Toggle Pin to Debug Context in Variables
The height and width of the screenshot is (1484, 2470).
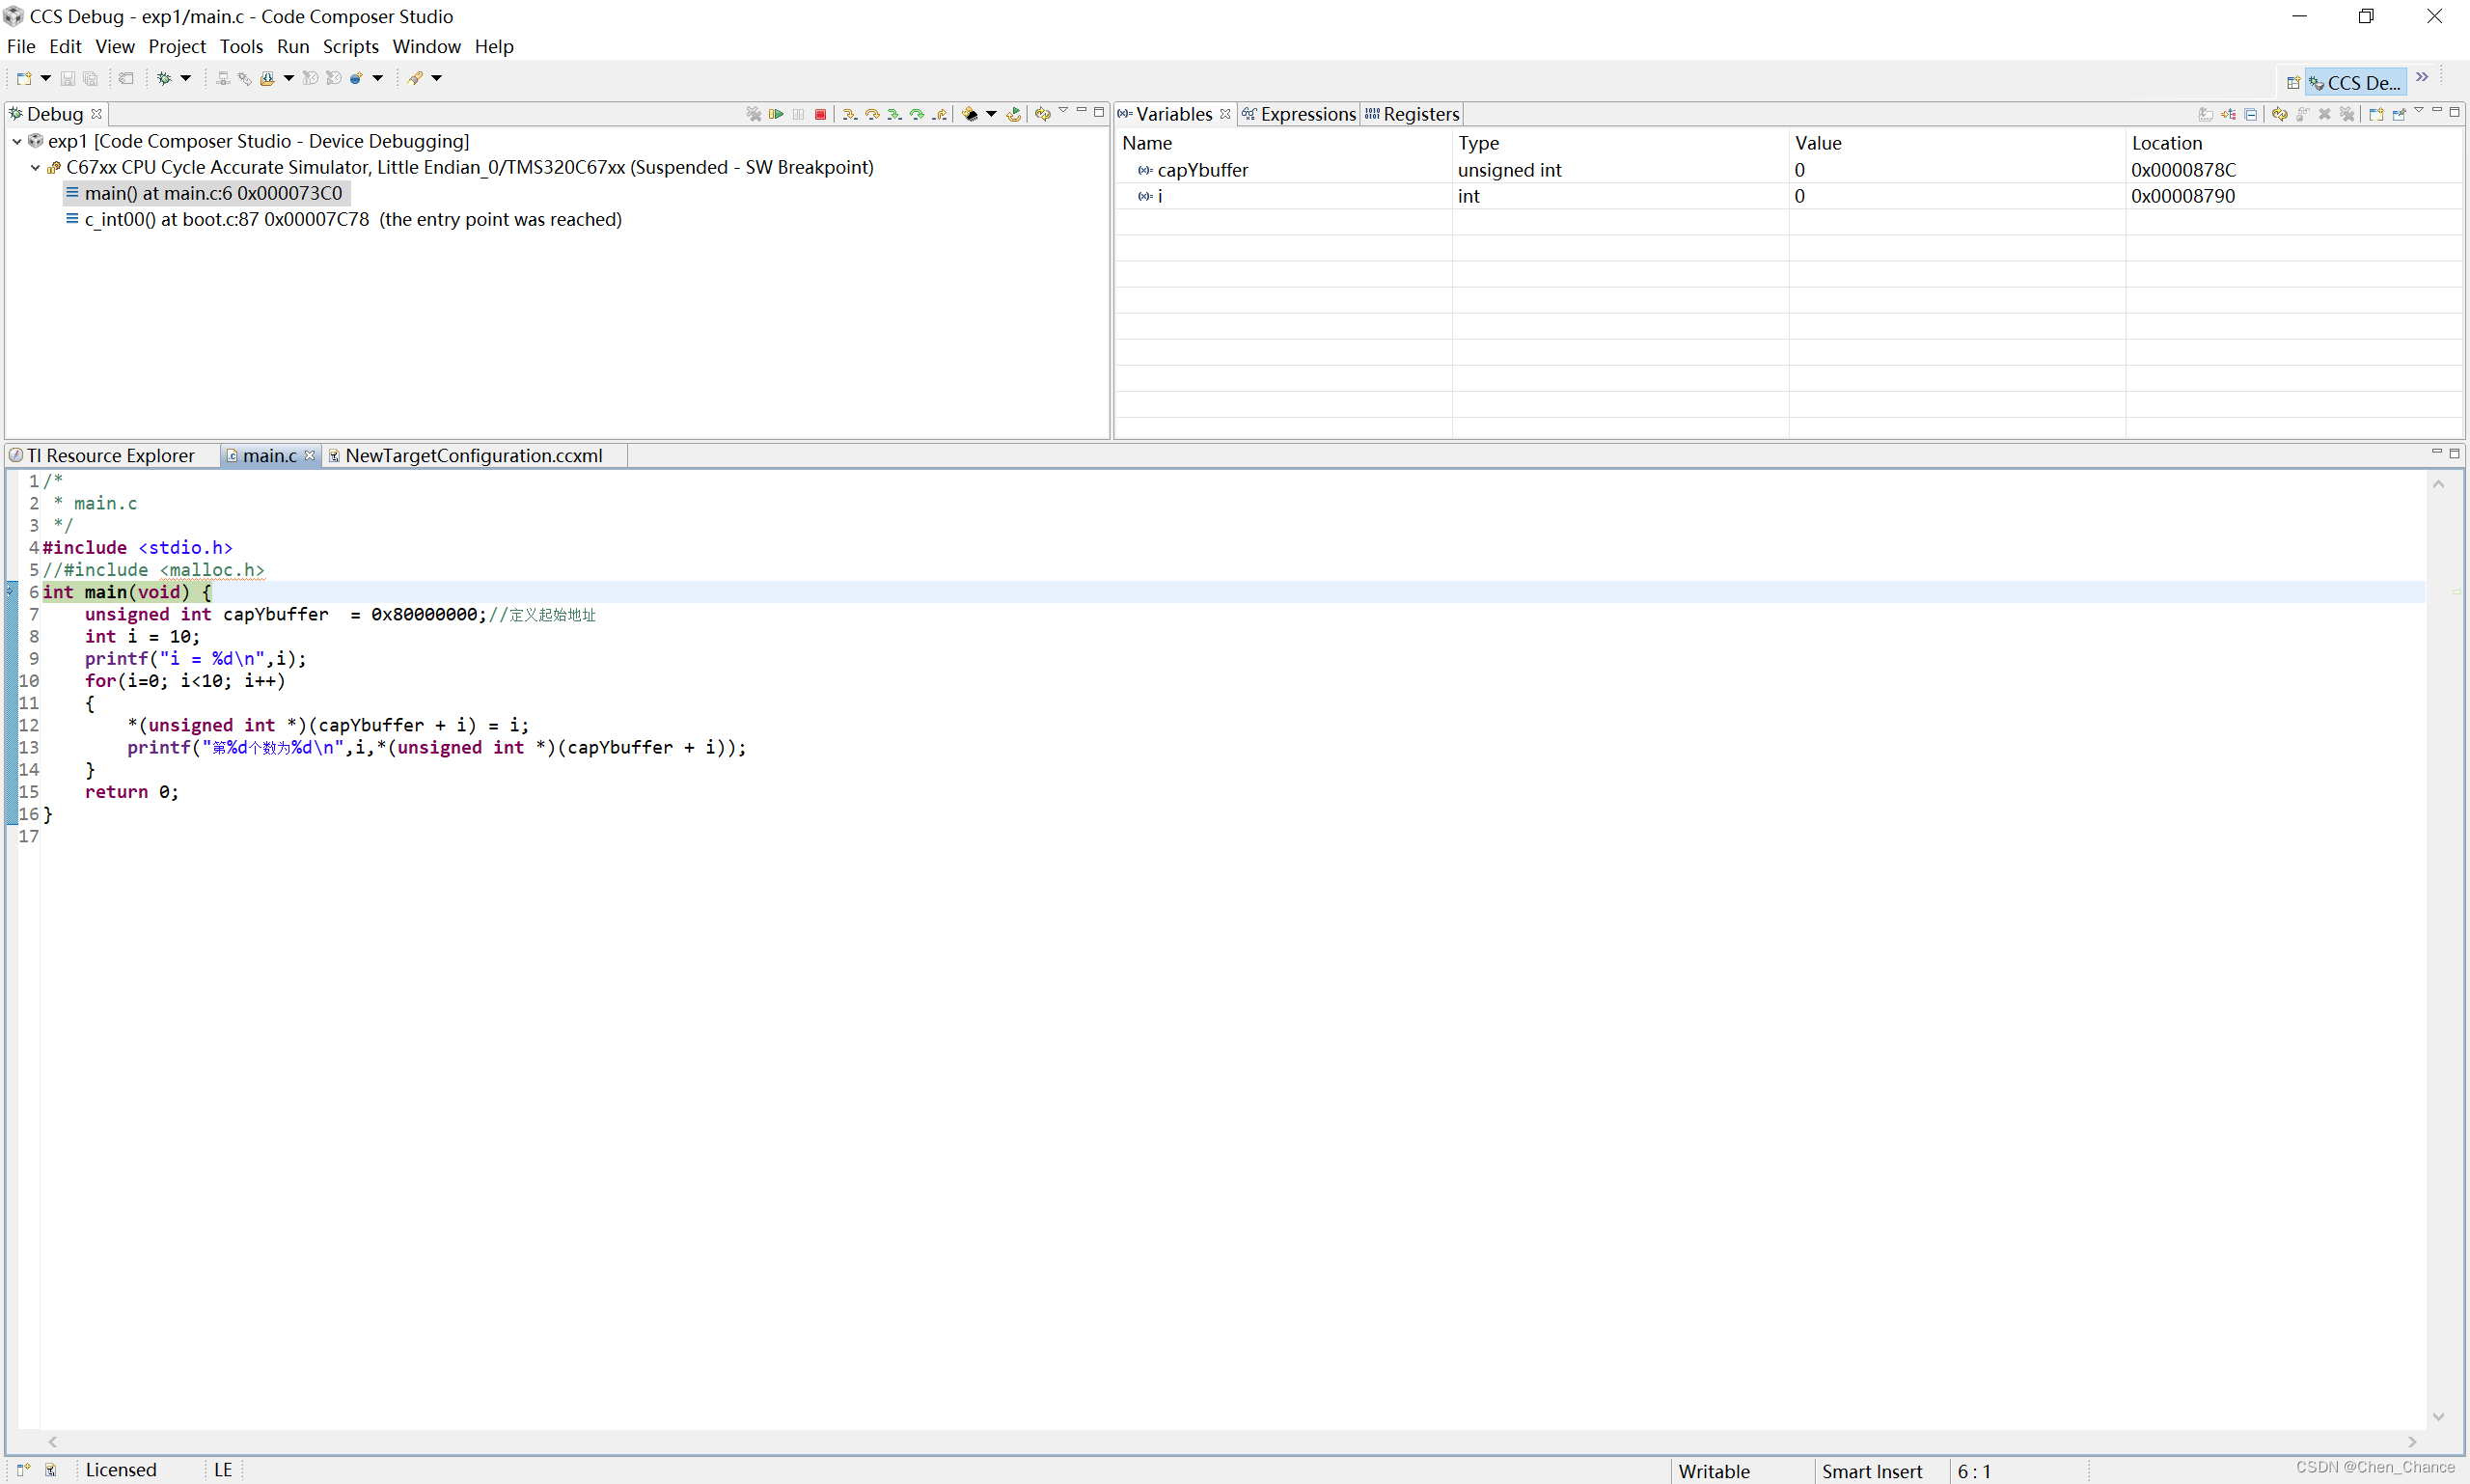coord(2399,114)
